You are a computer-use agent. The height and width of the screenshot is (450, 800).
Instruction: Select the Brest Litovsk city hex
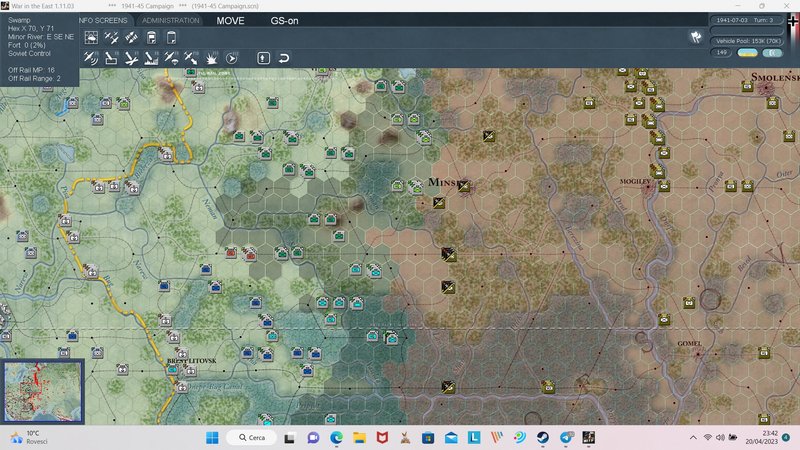click(x=173, y=369)
